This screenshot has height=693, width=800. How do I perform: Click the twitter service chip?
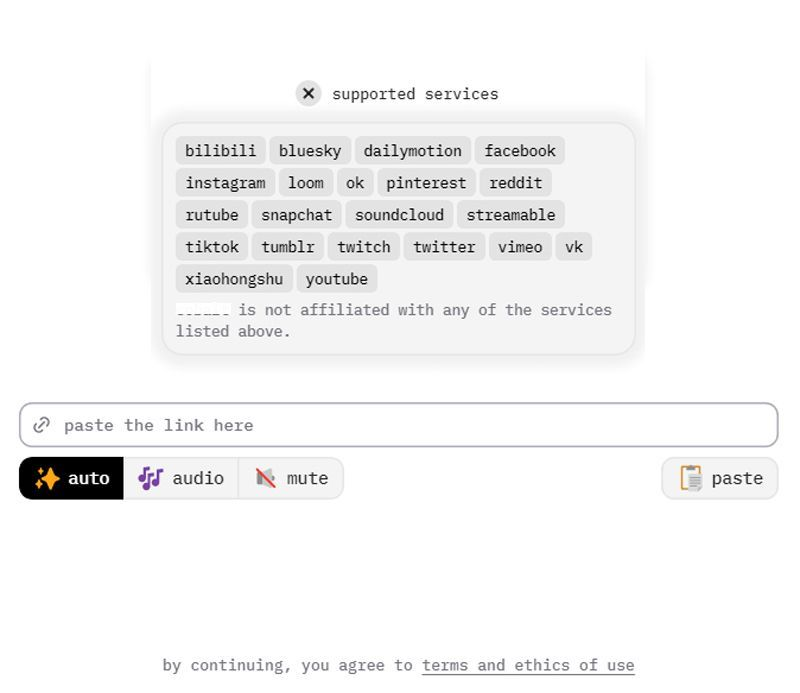pyautogui.click(x=444, y=246)
